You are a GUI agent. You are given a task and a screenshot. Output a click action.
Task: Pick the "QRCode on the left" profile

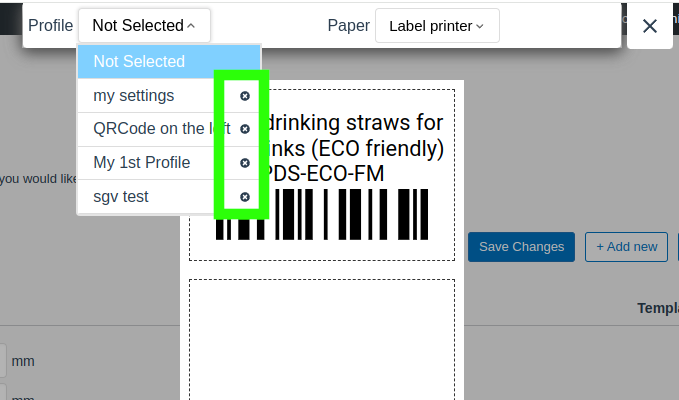[150, 129]
